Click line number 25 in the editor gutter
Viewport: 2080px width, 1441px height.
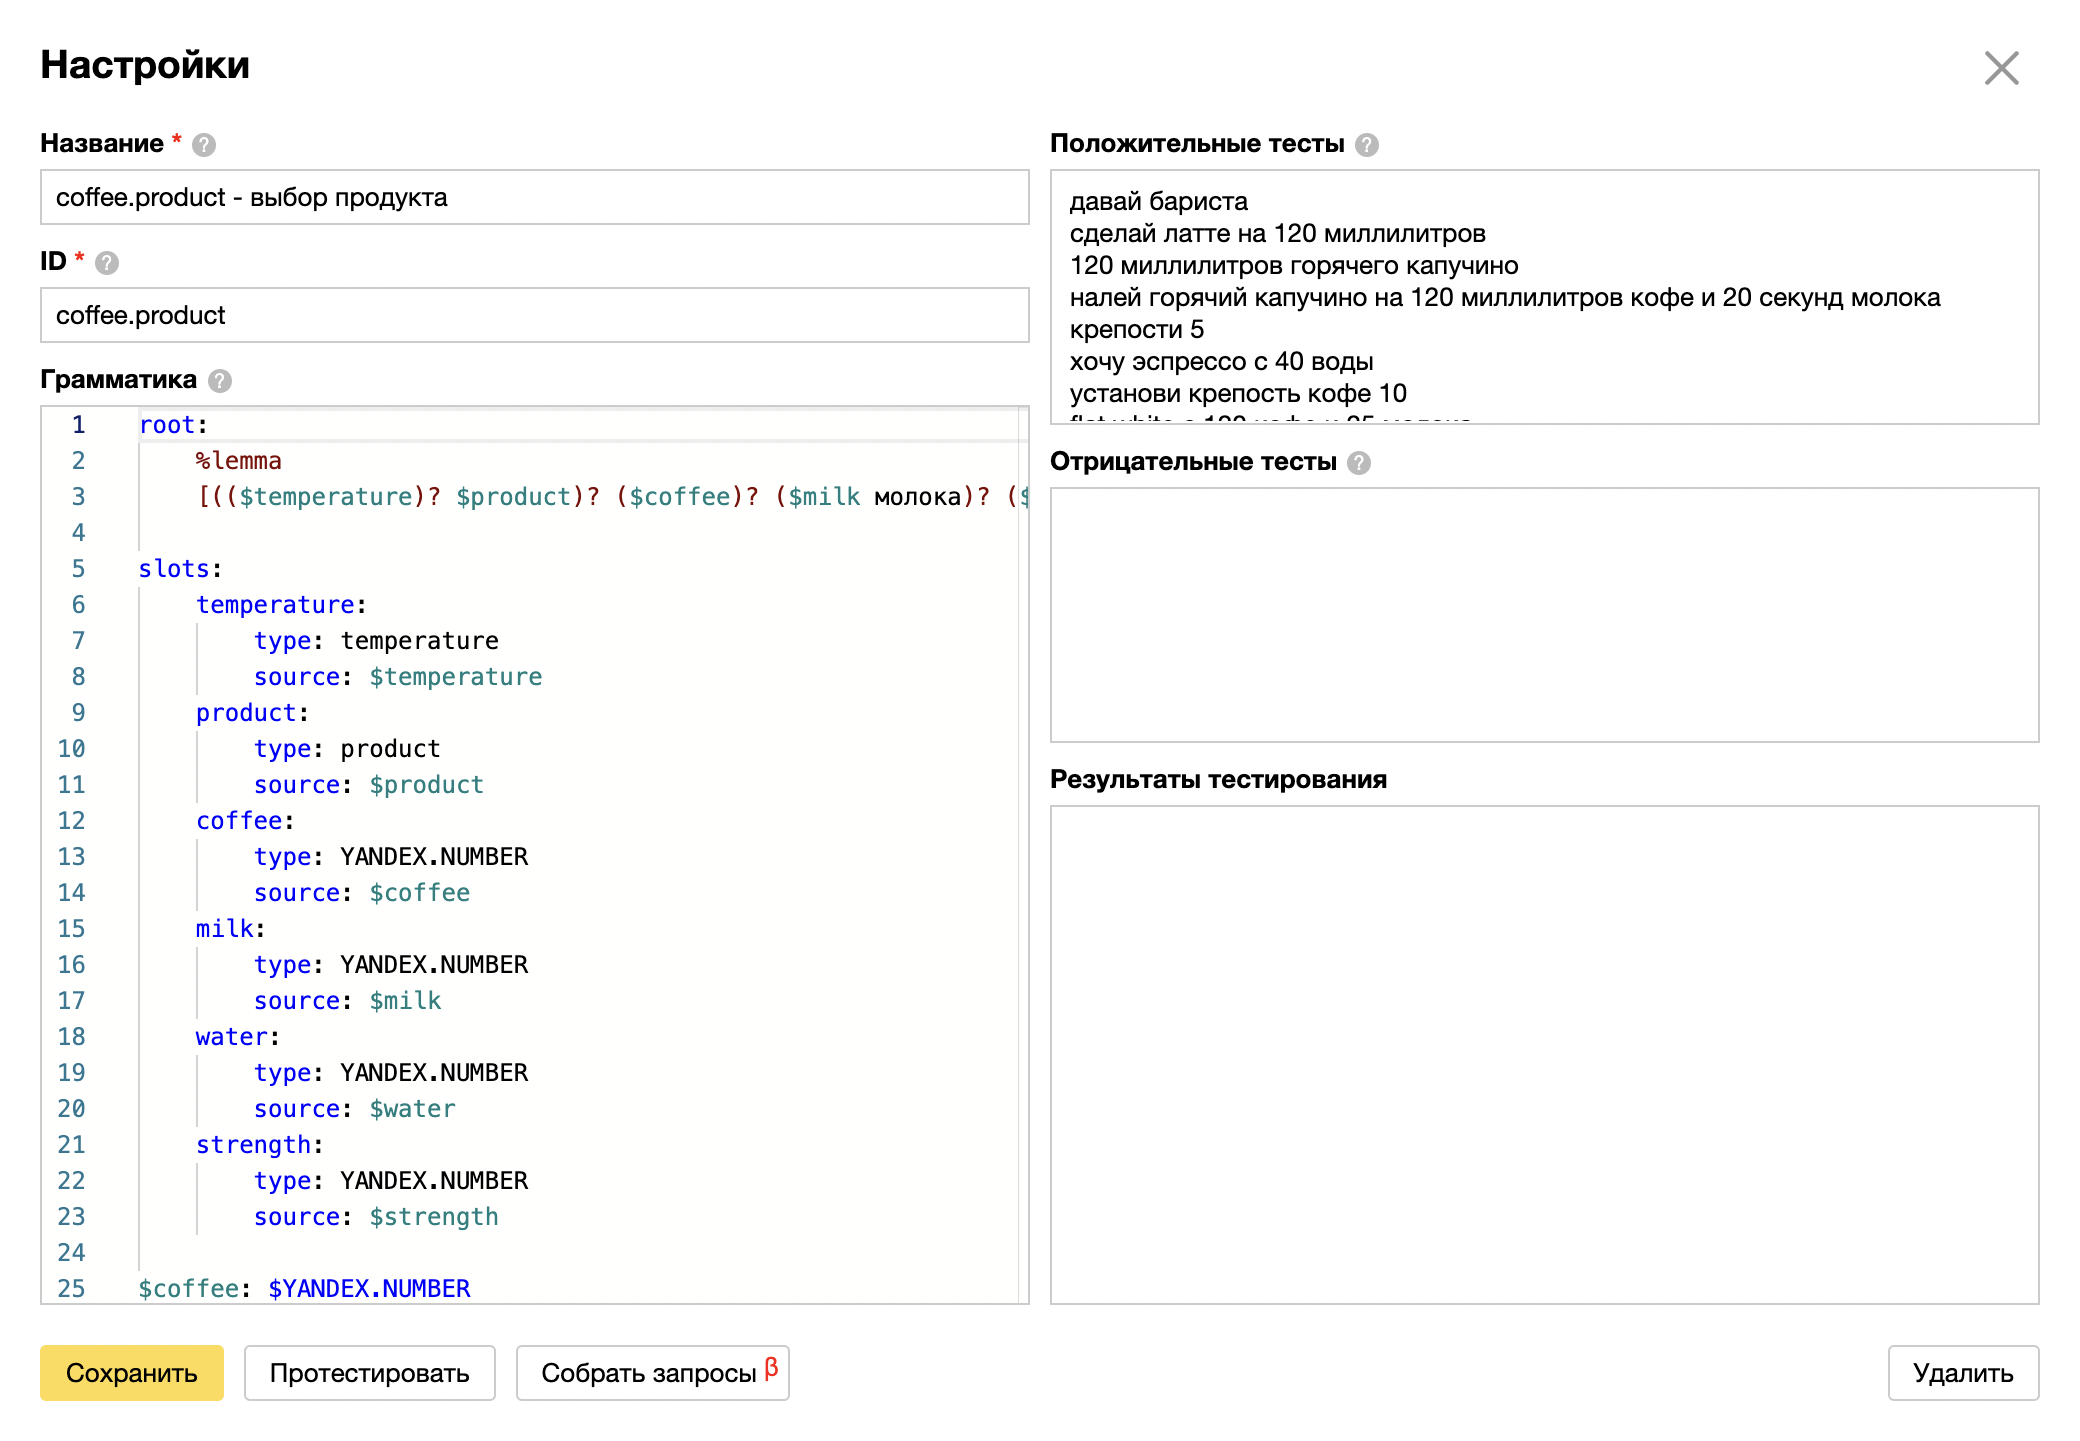click(x=72, y=1288)
